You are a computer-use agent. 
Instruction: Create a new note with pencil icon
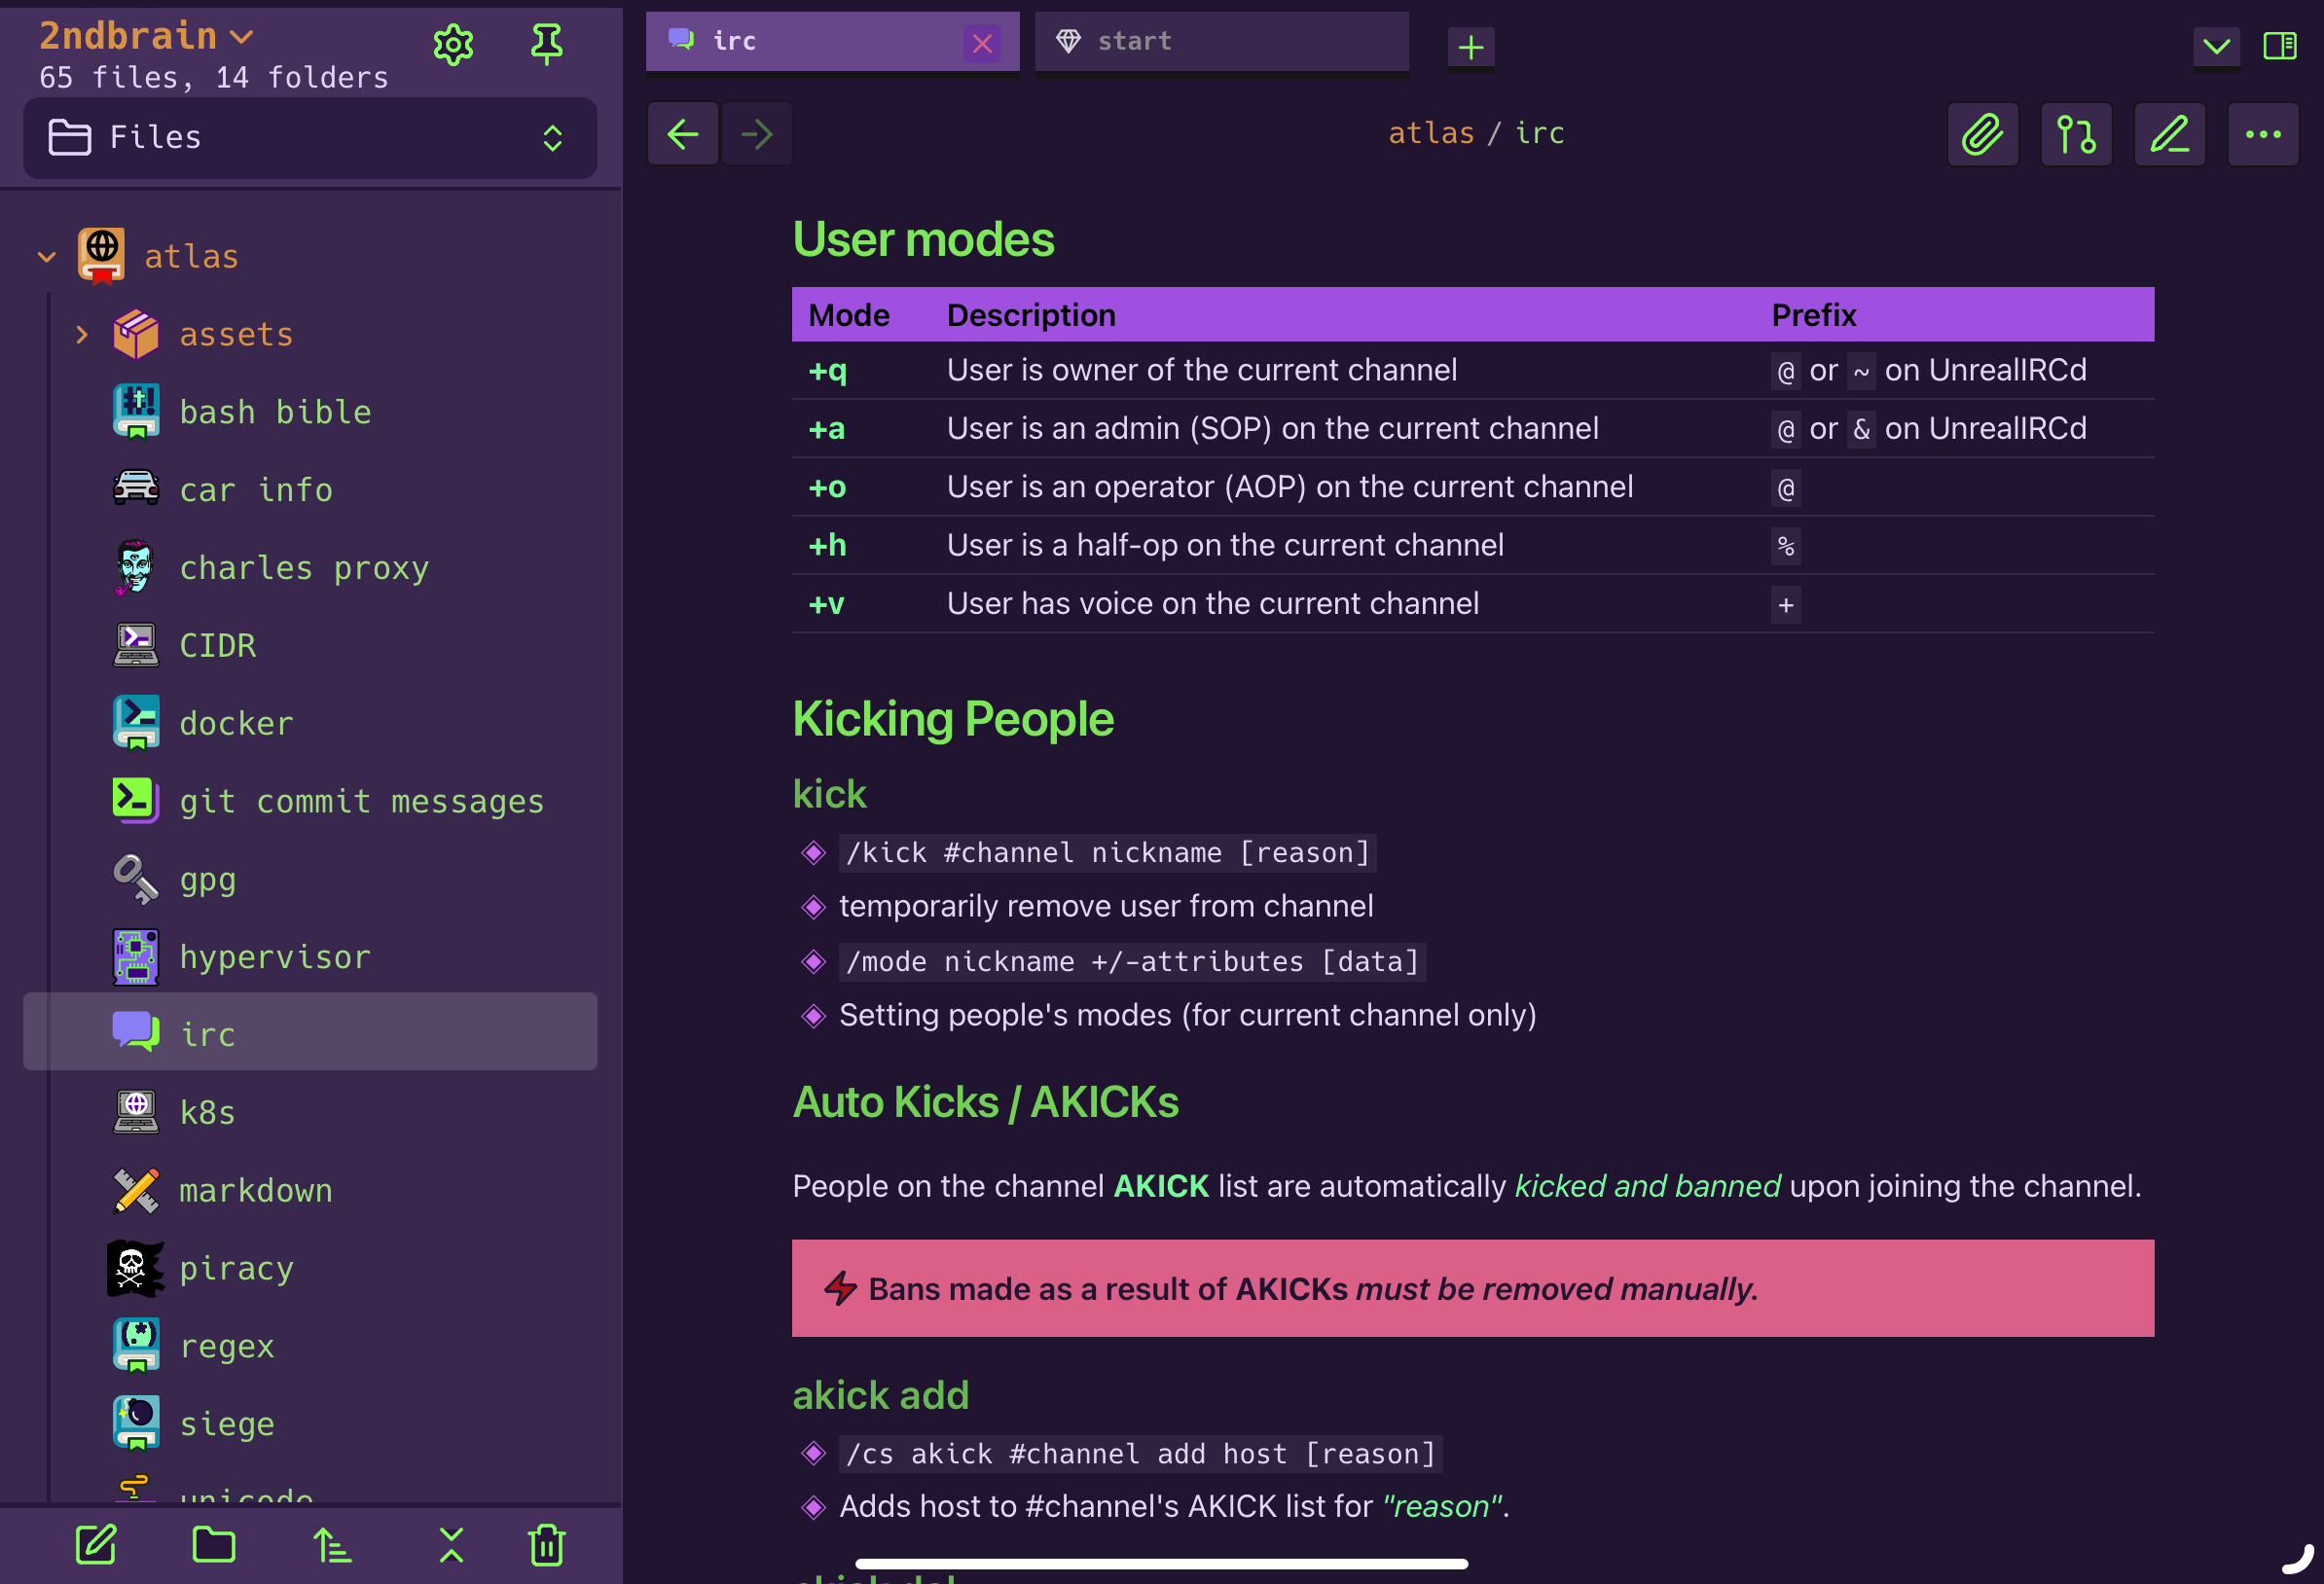point(96,1545)
